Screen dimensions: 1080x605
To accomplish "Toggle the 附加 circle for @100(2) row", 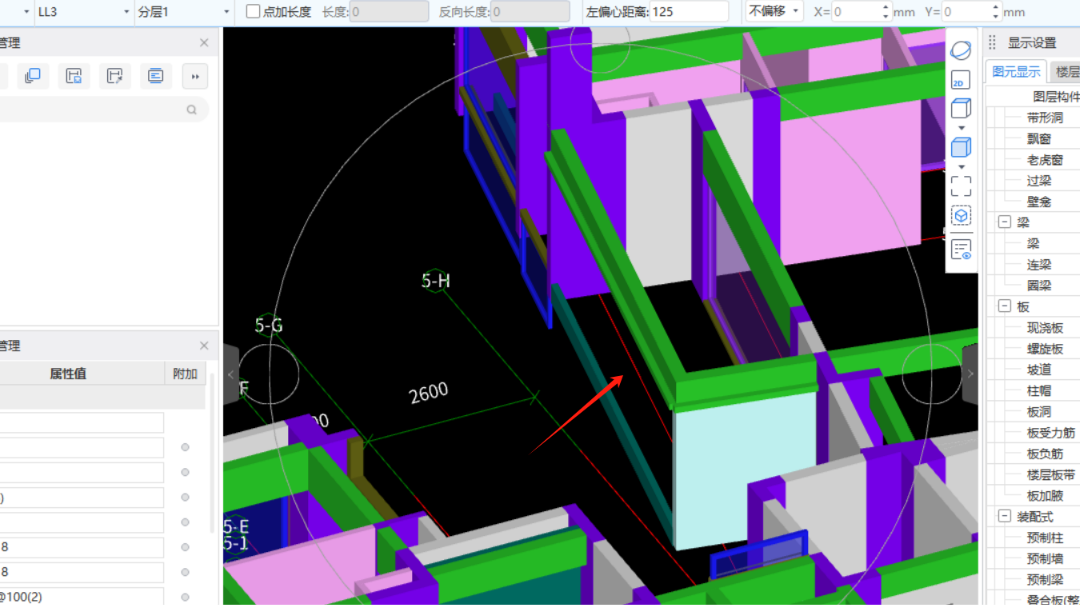I will (x=185, y=597).
